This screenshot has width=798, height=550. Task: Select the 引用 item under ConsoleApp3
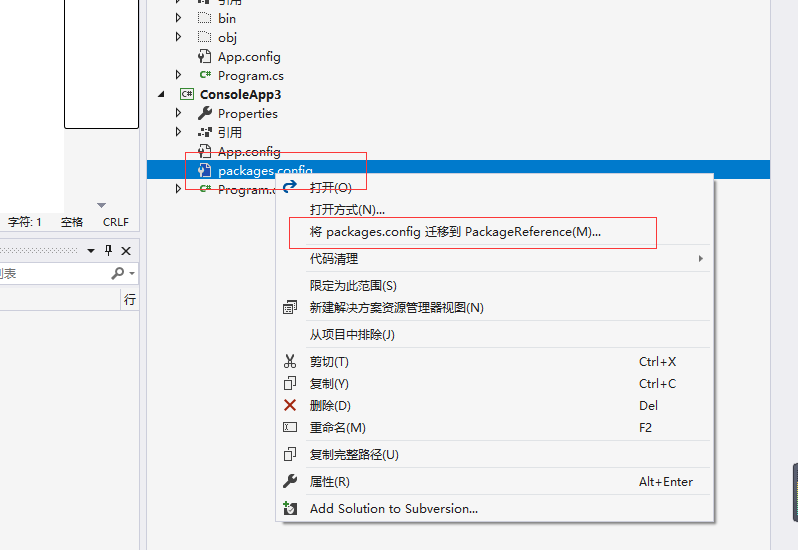pyautogui.click(x=230, y=133)
